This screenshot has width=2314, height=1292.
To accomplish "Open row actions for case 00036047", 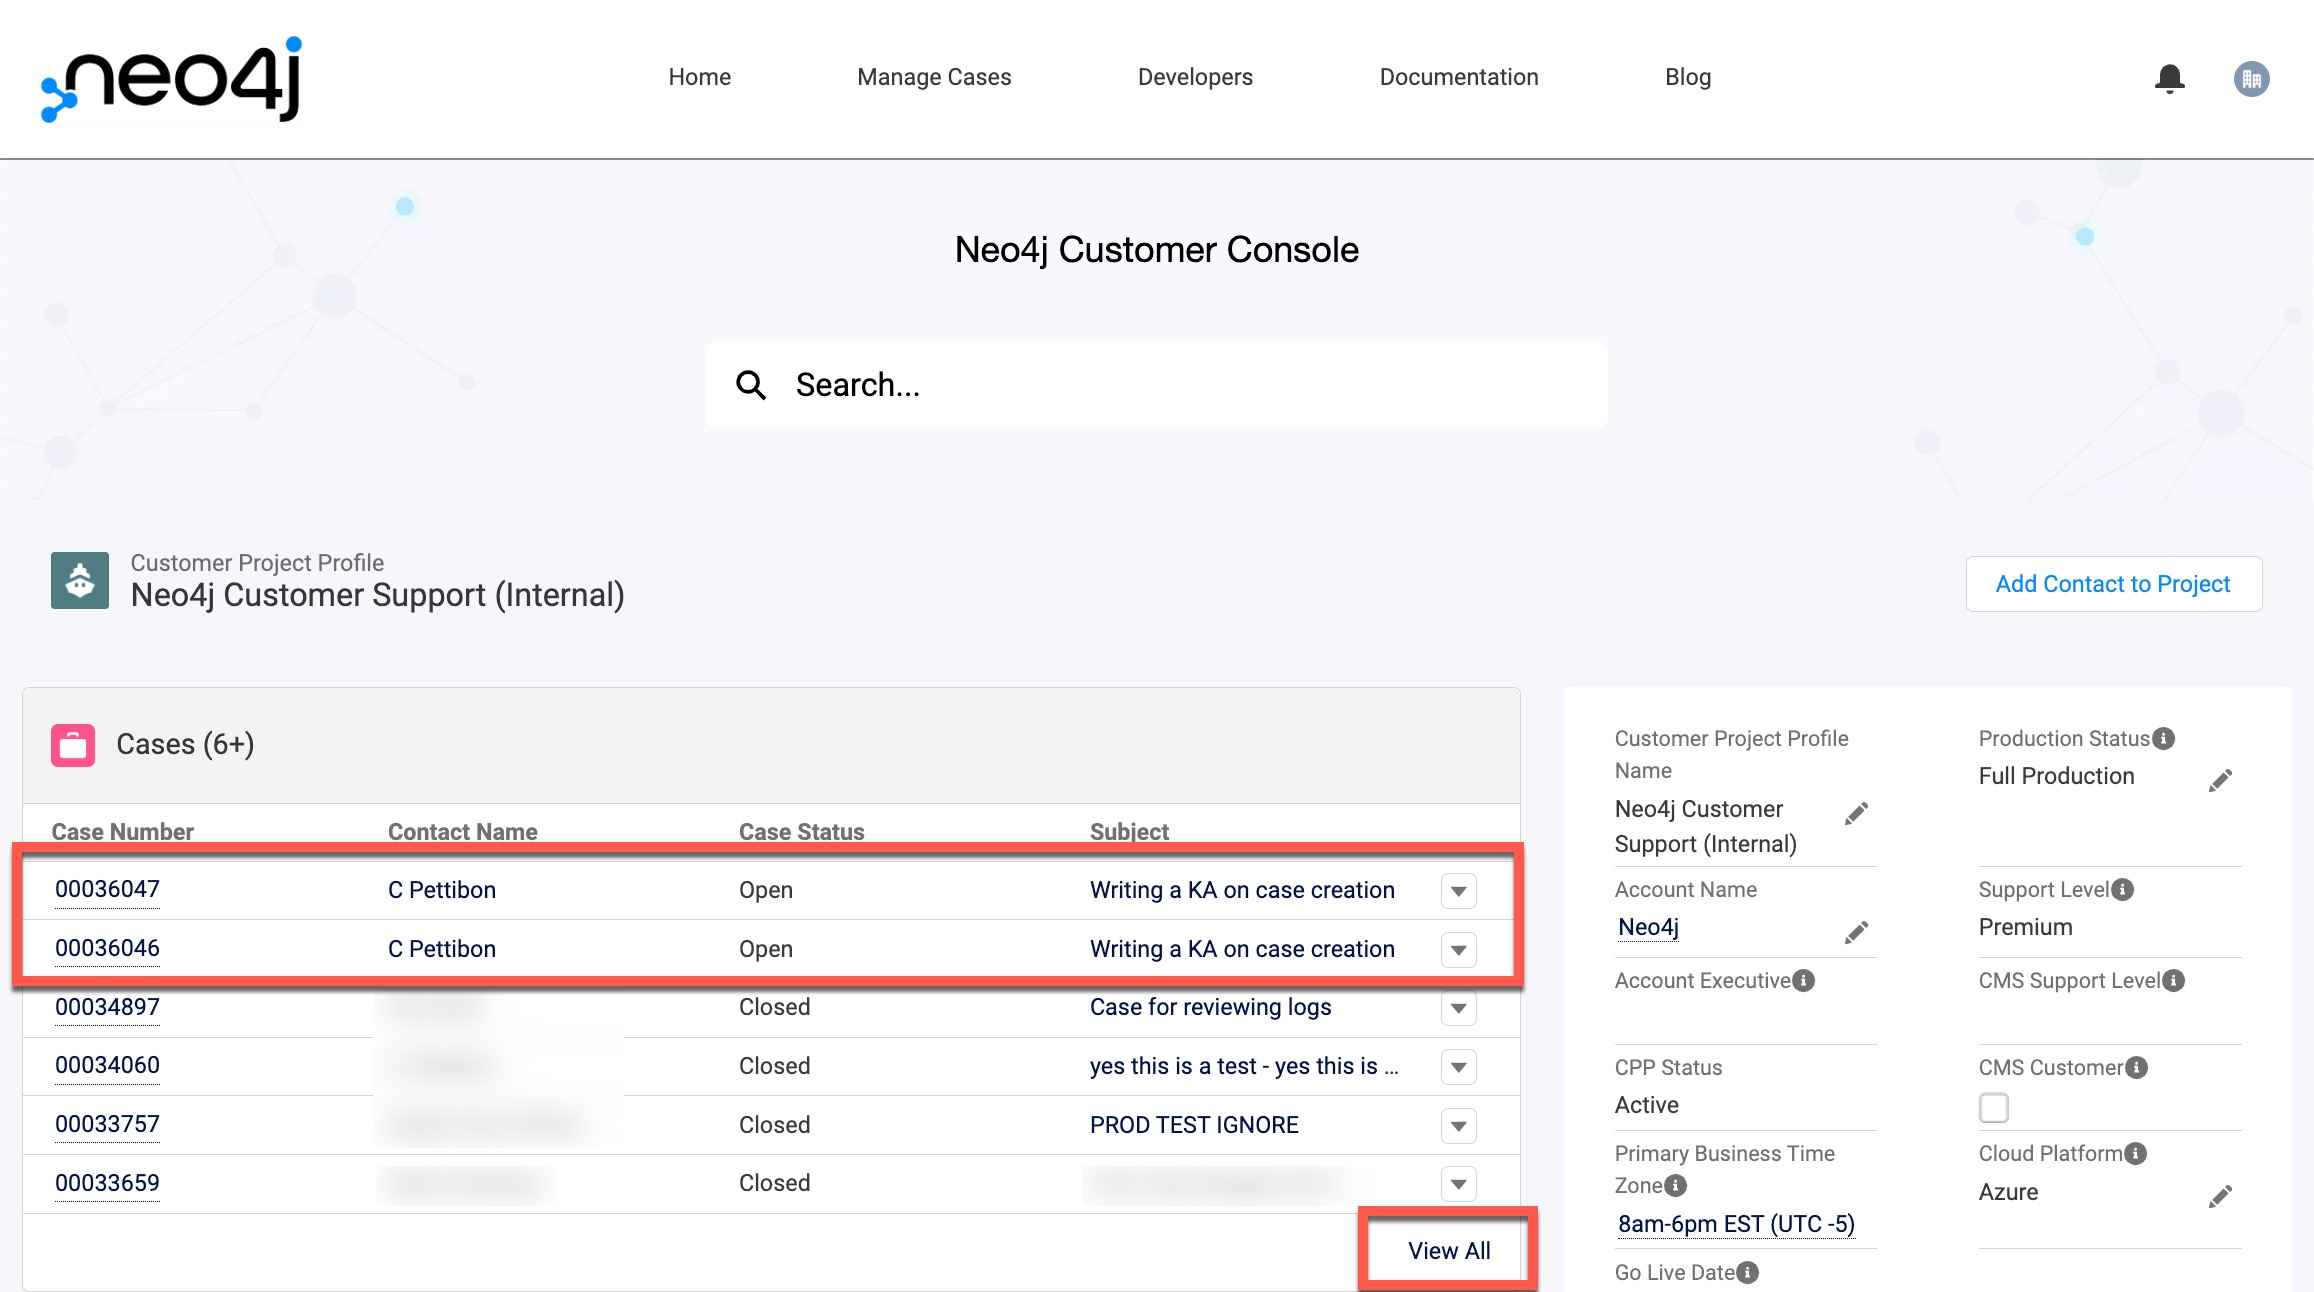I will pyautogui.click(x=1459, y=891).
